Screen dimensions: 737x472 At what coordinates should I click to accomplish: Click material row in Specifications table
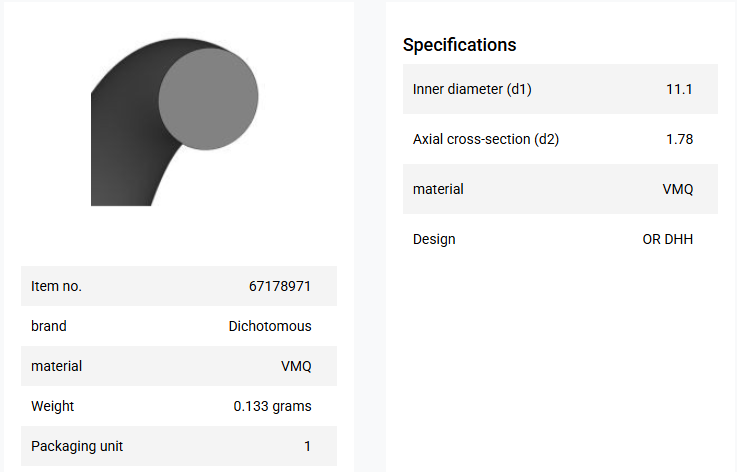pyautogui.click(x=560, y=189)
